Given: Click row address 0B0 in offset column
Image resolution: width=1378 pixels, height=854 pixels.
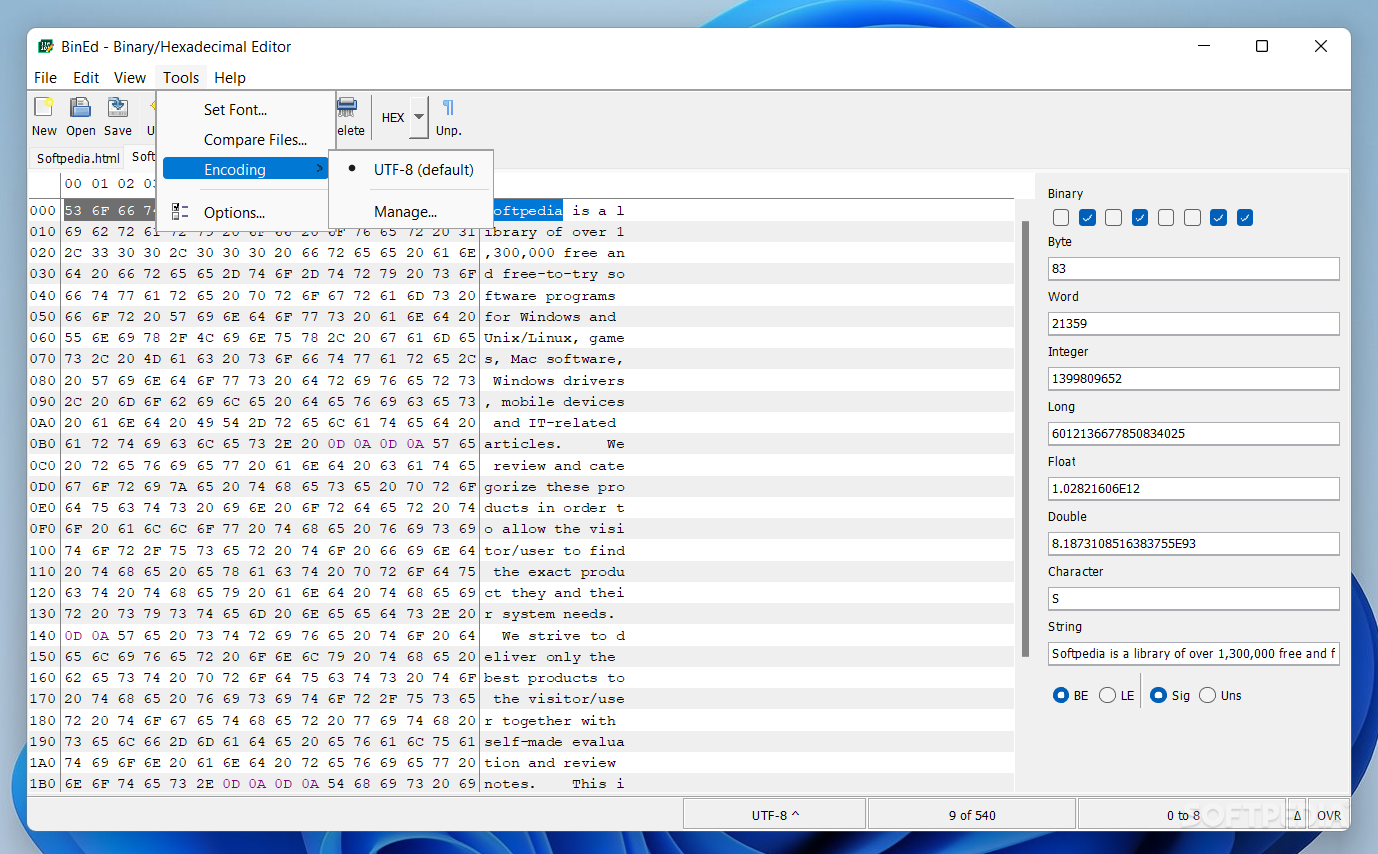Looking at the screenshot, I should tap(44, 443).
